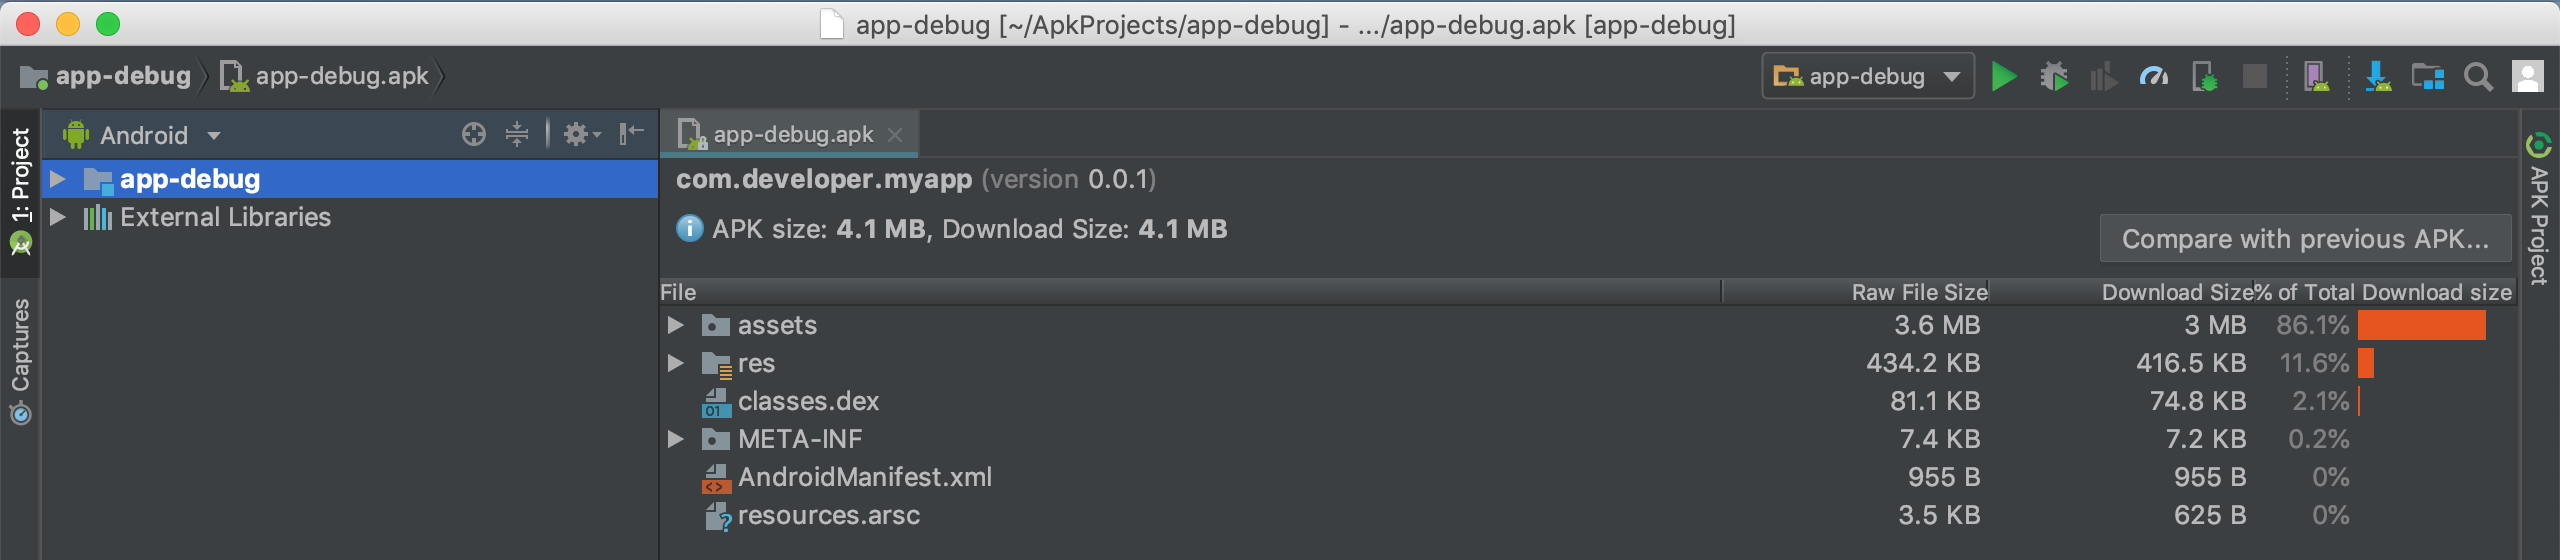This screenshot has height=560, width=2560.
Task: Expand the External Libraries tree node
Action: (58, 217)
